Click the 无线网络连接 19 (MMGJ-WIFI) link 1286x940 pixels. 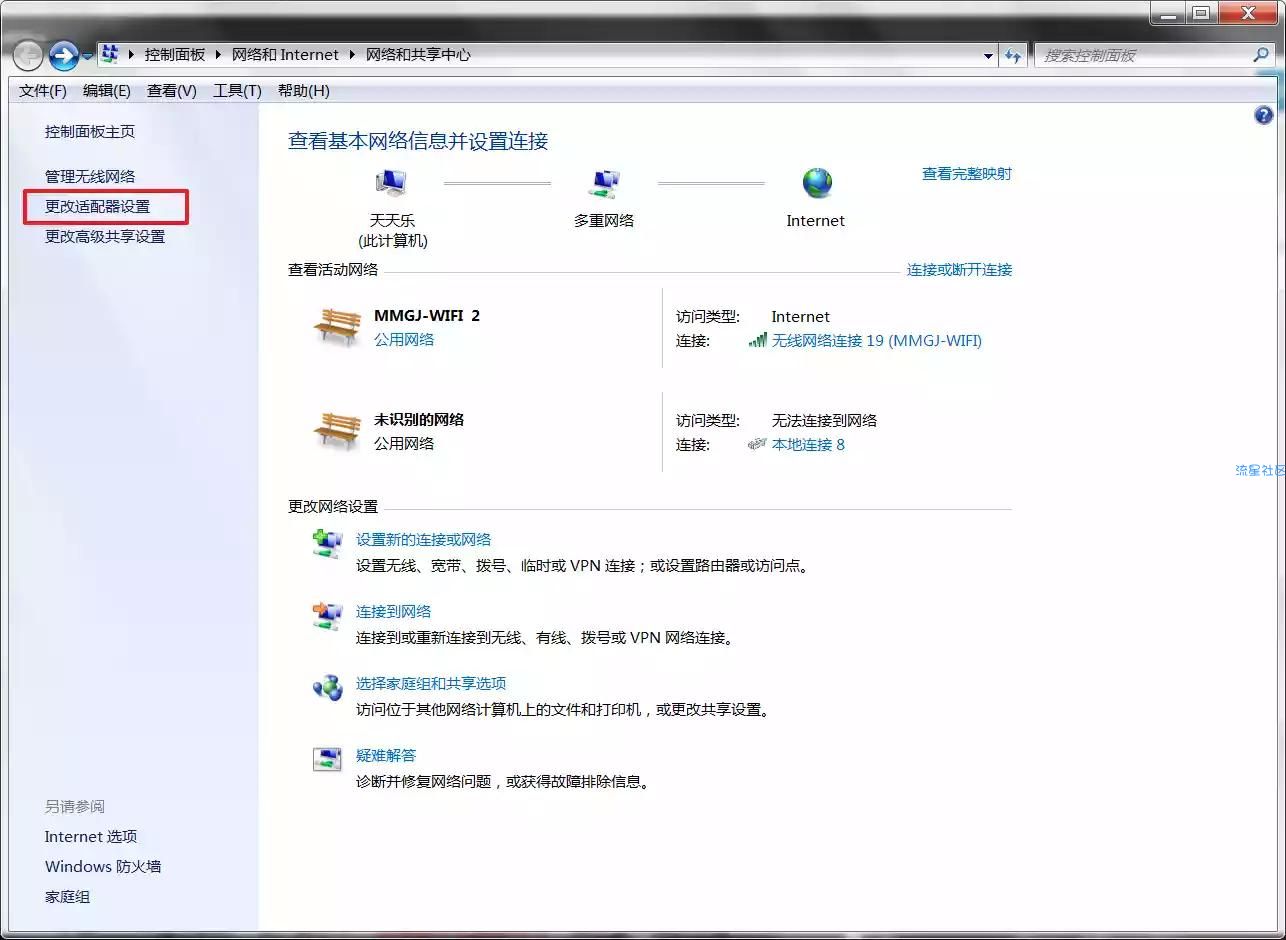[x=876, y=341]
